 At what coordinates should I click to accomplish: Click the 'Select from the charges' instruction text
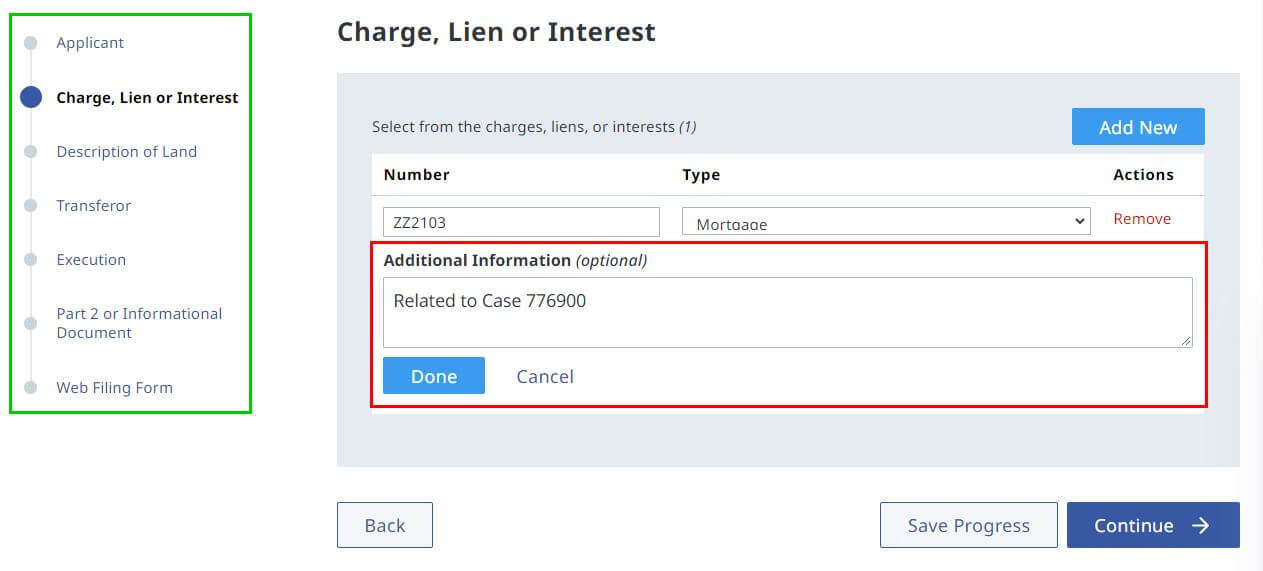[534, 127]
